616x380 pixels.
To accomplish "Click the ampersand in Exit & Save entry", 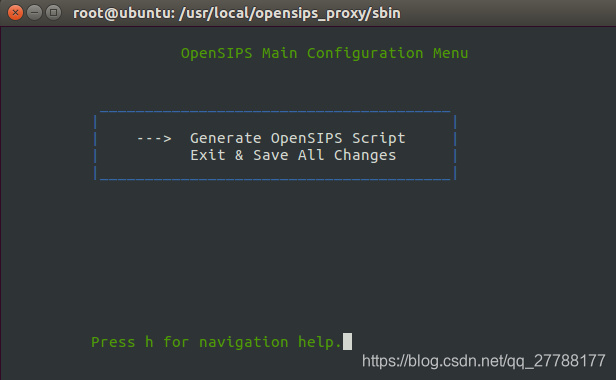I will coord(239,155).
